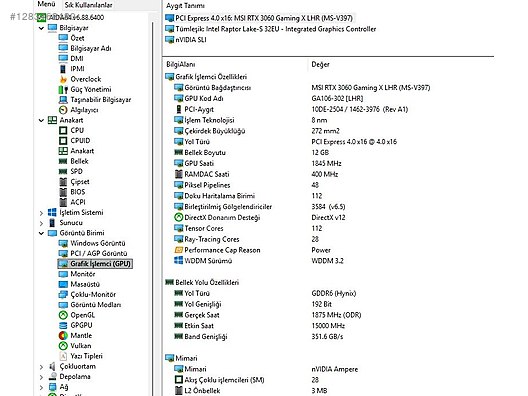The image size is (528, 396).
Task: Click the Bellek Yolu Özellikleri group header
Action: 202,283
